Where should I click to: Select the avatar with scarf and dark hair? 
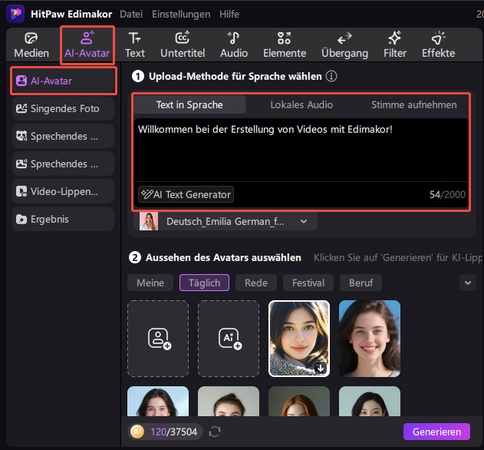pyautogui.click(x=299, y=339)
